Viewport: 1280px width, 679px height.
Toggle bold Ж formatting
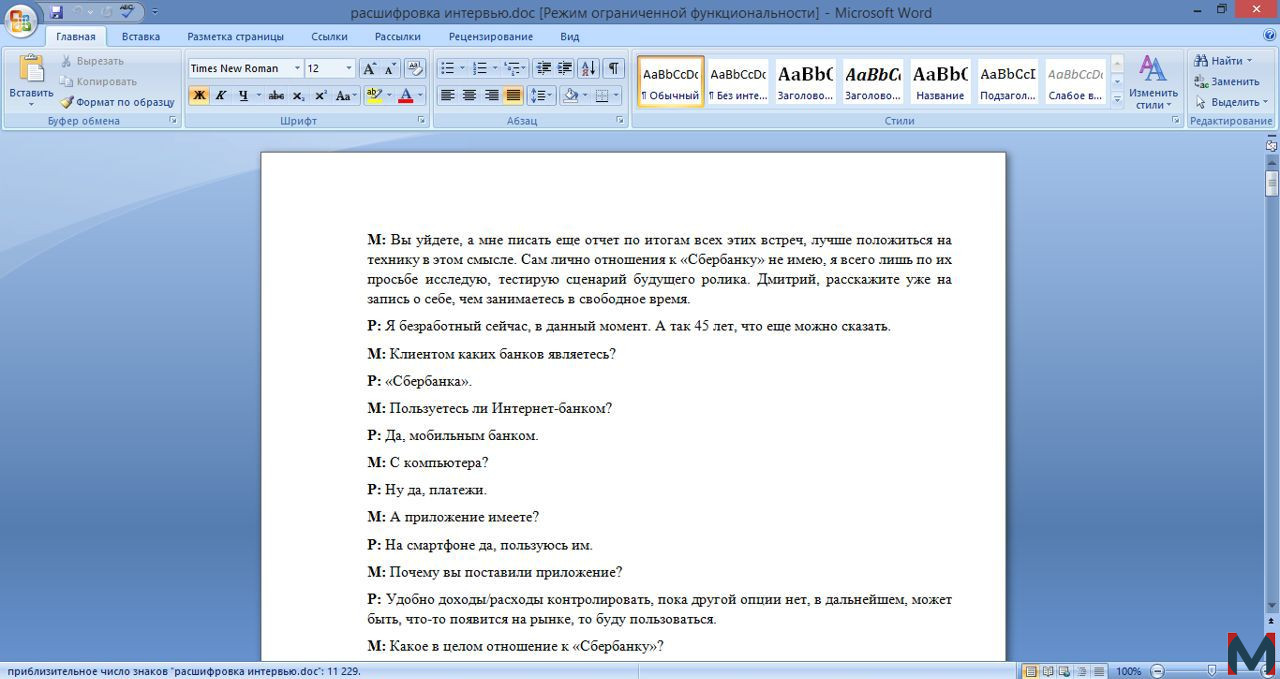tap(198, 96)
